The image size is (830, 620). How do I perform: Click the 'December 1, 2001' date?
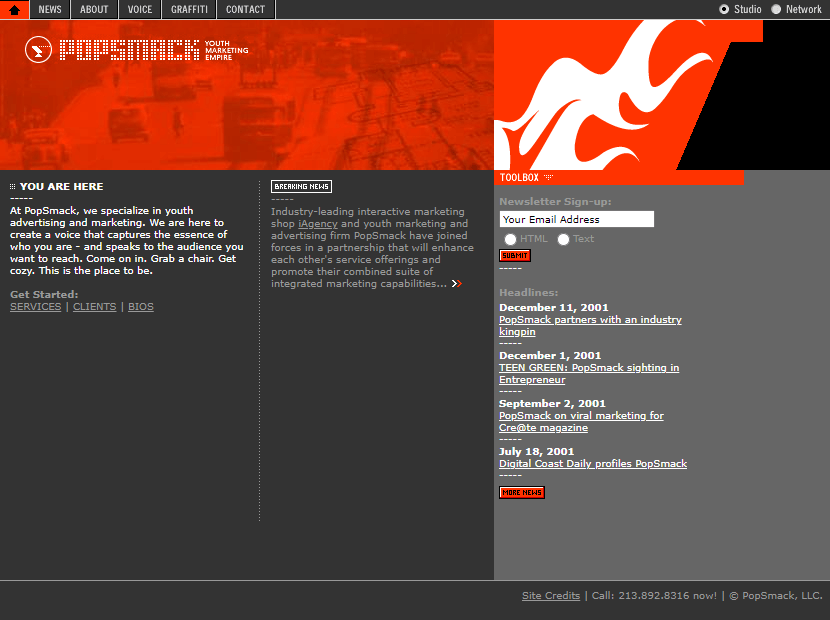coord(550,355)
